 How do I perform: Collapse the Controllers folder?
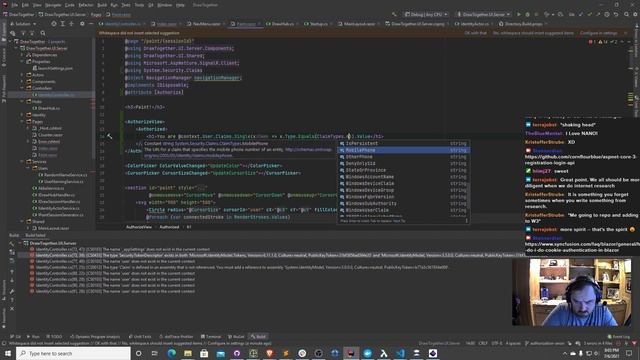22,88
